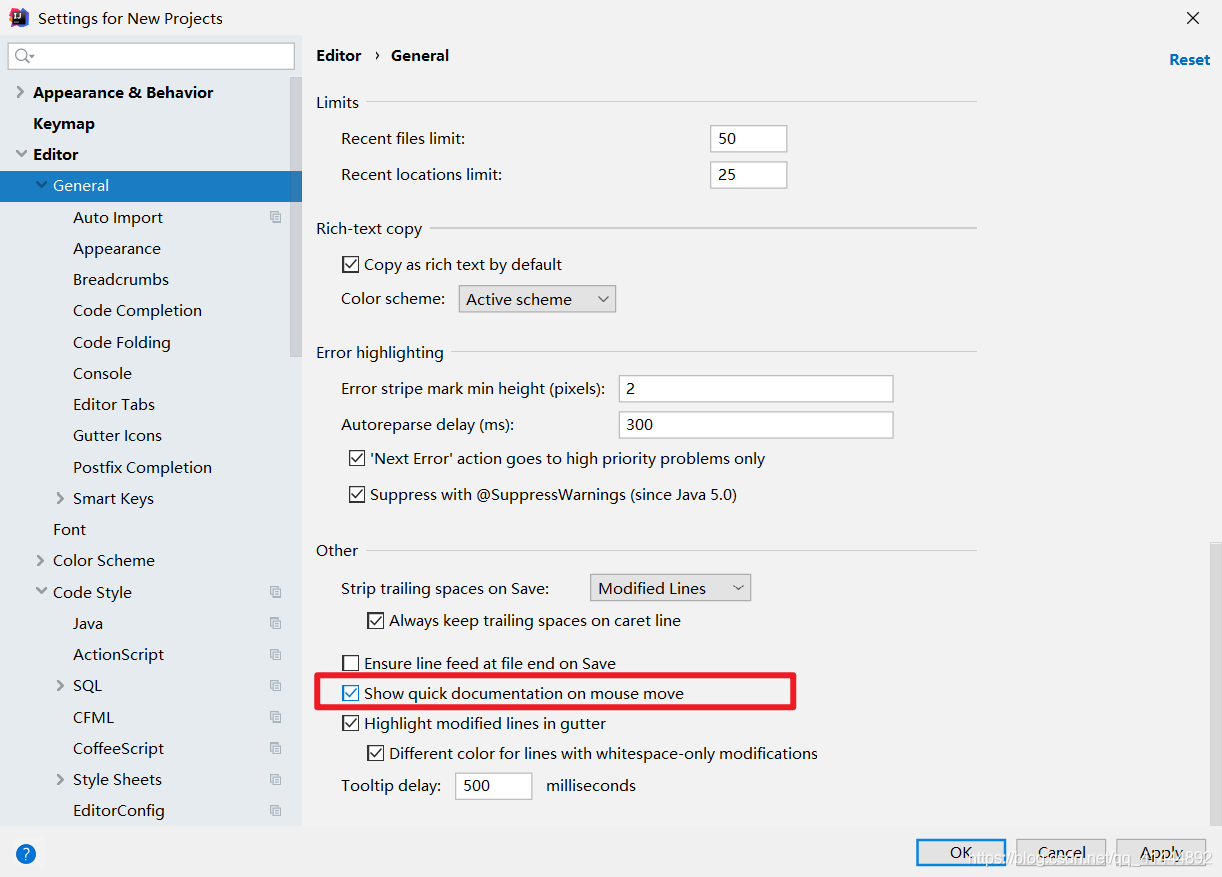Image resolution: width=1222 pixels, height=877 pixels.
Task: Click the Reset link
Action: [1189, 60]
